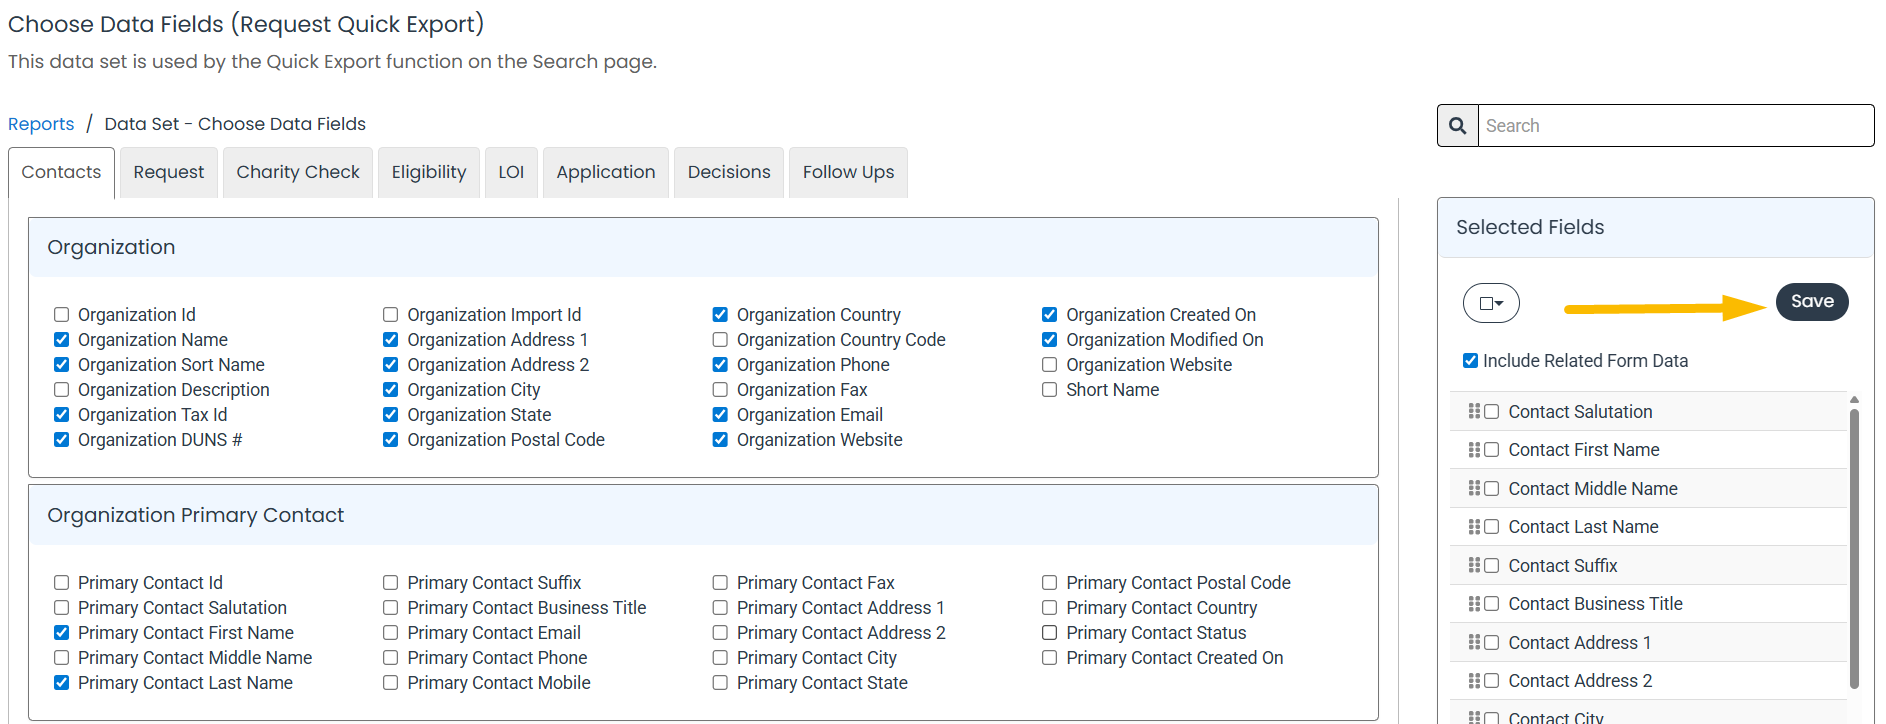This screenshot has width=1886, height=724.
Task: Tick Contact Last Name in Selected Fields
Action: [1492, 527]
